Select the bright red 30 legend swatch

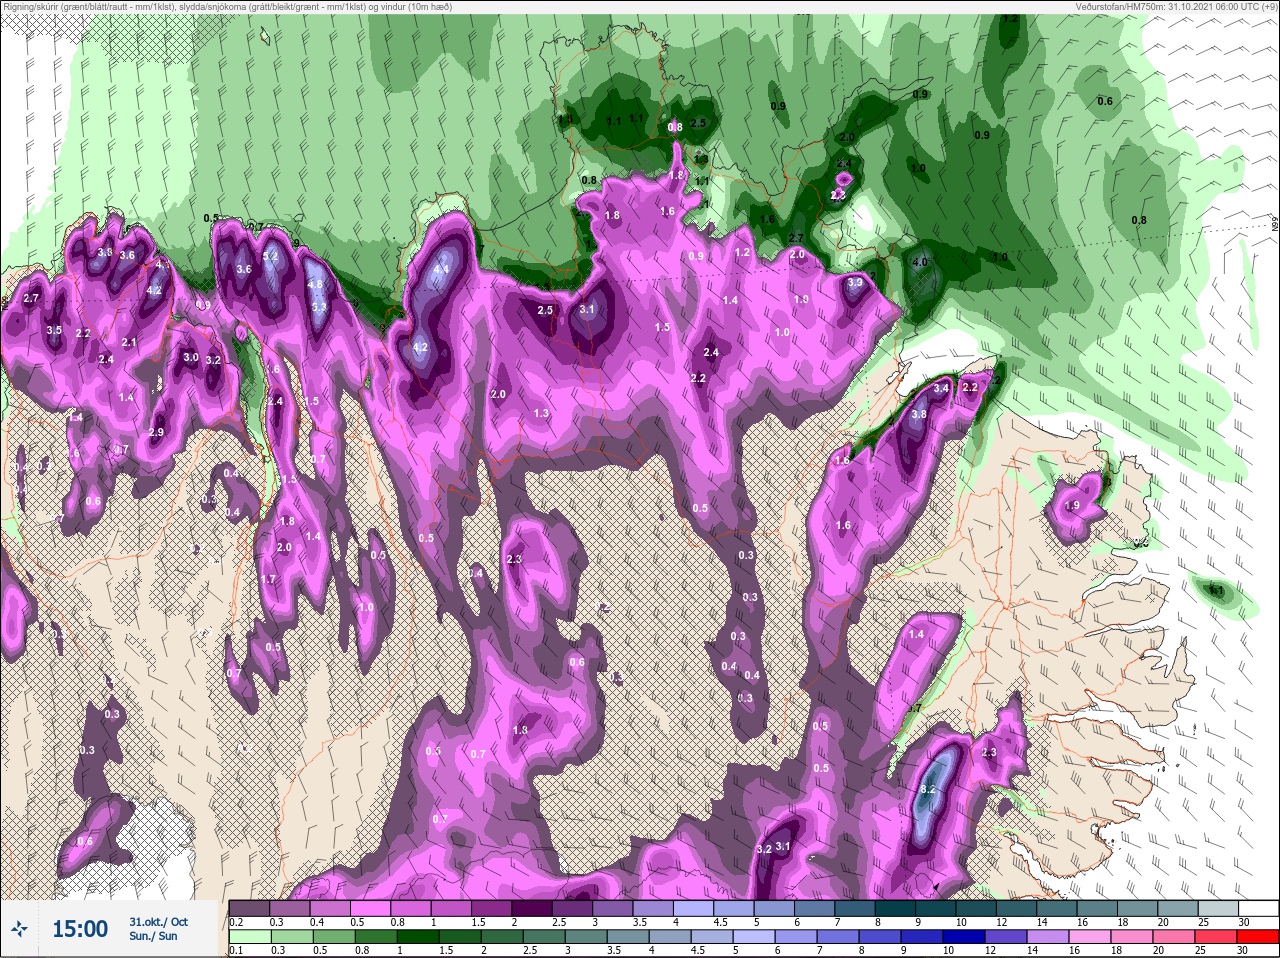[x=1257, y=938]
